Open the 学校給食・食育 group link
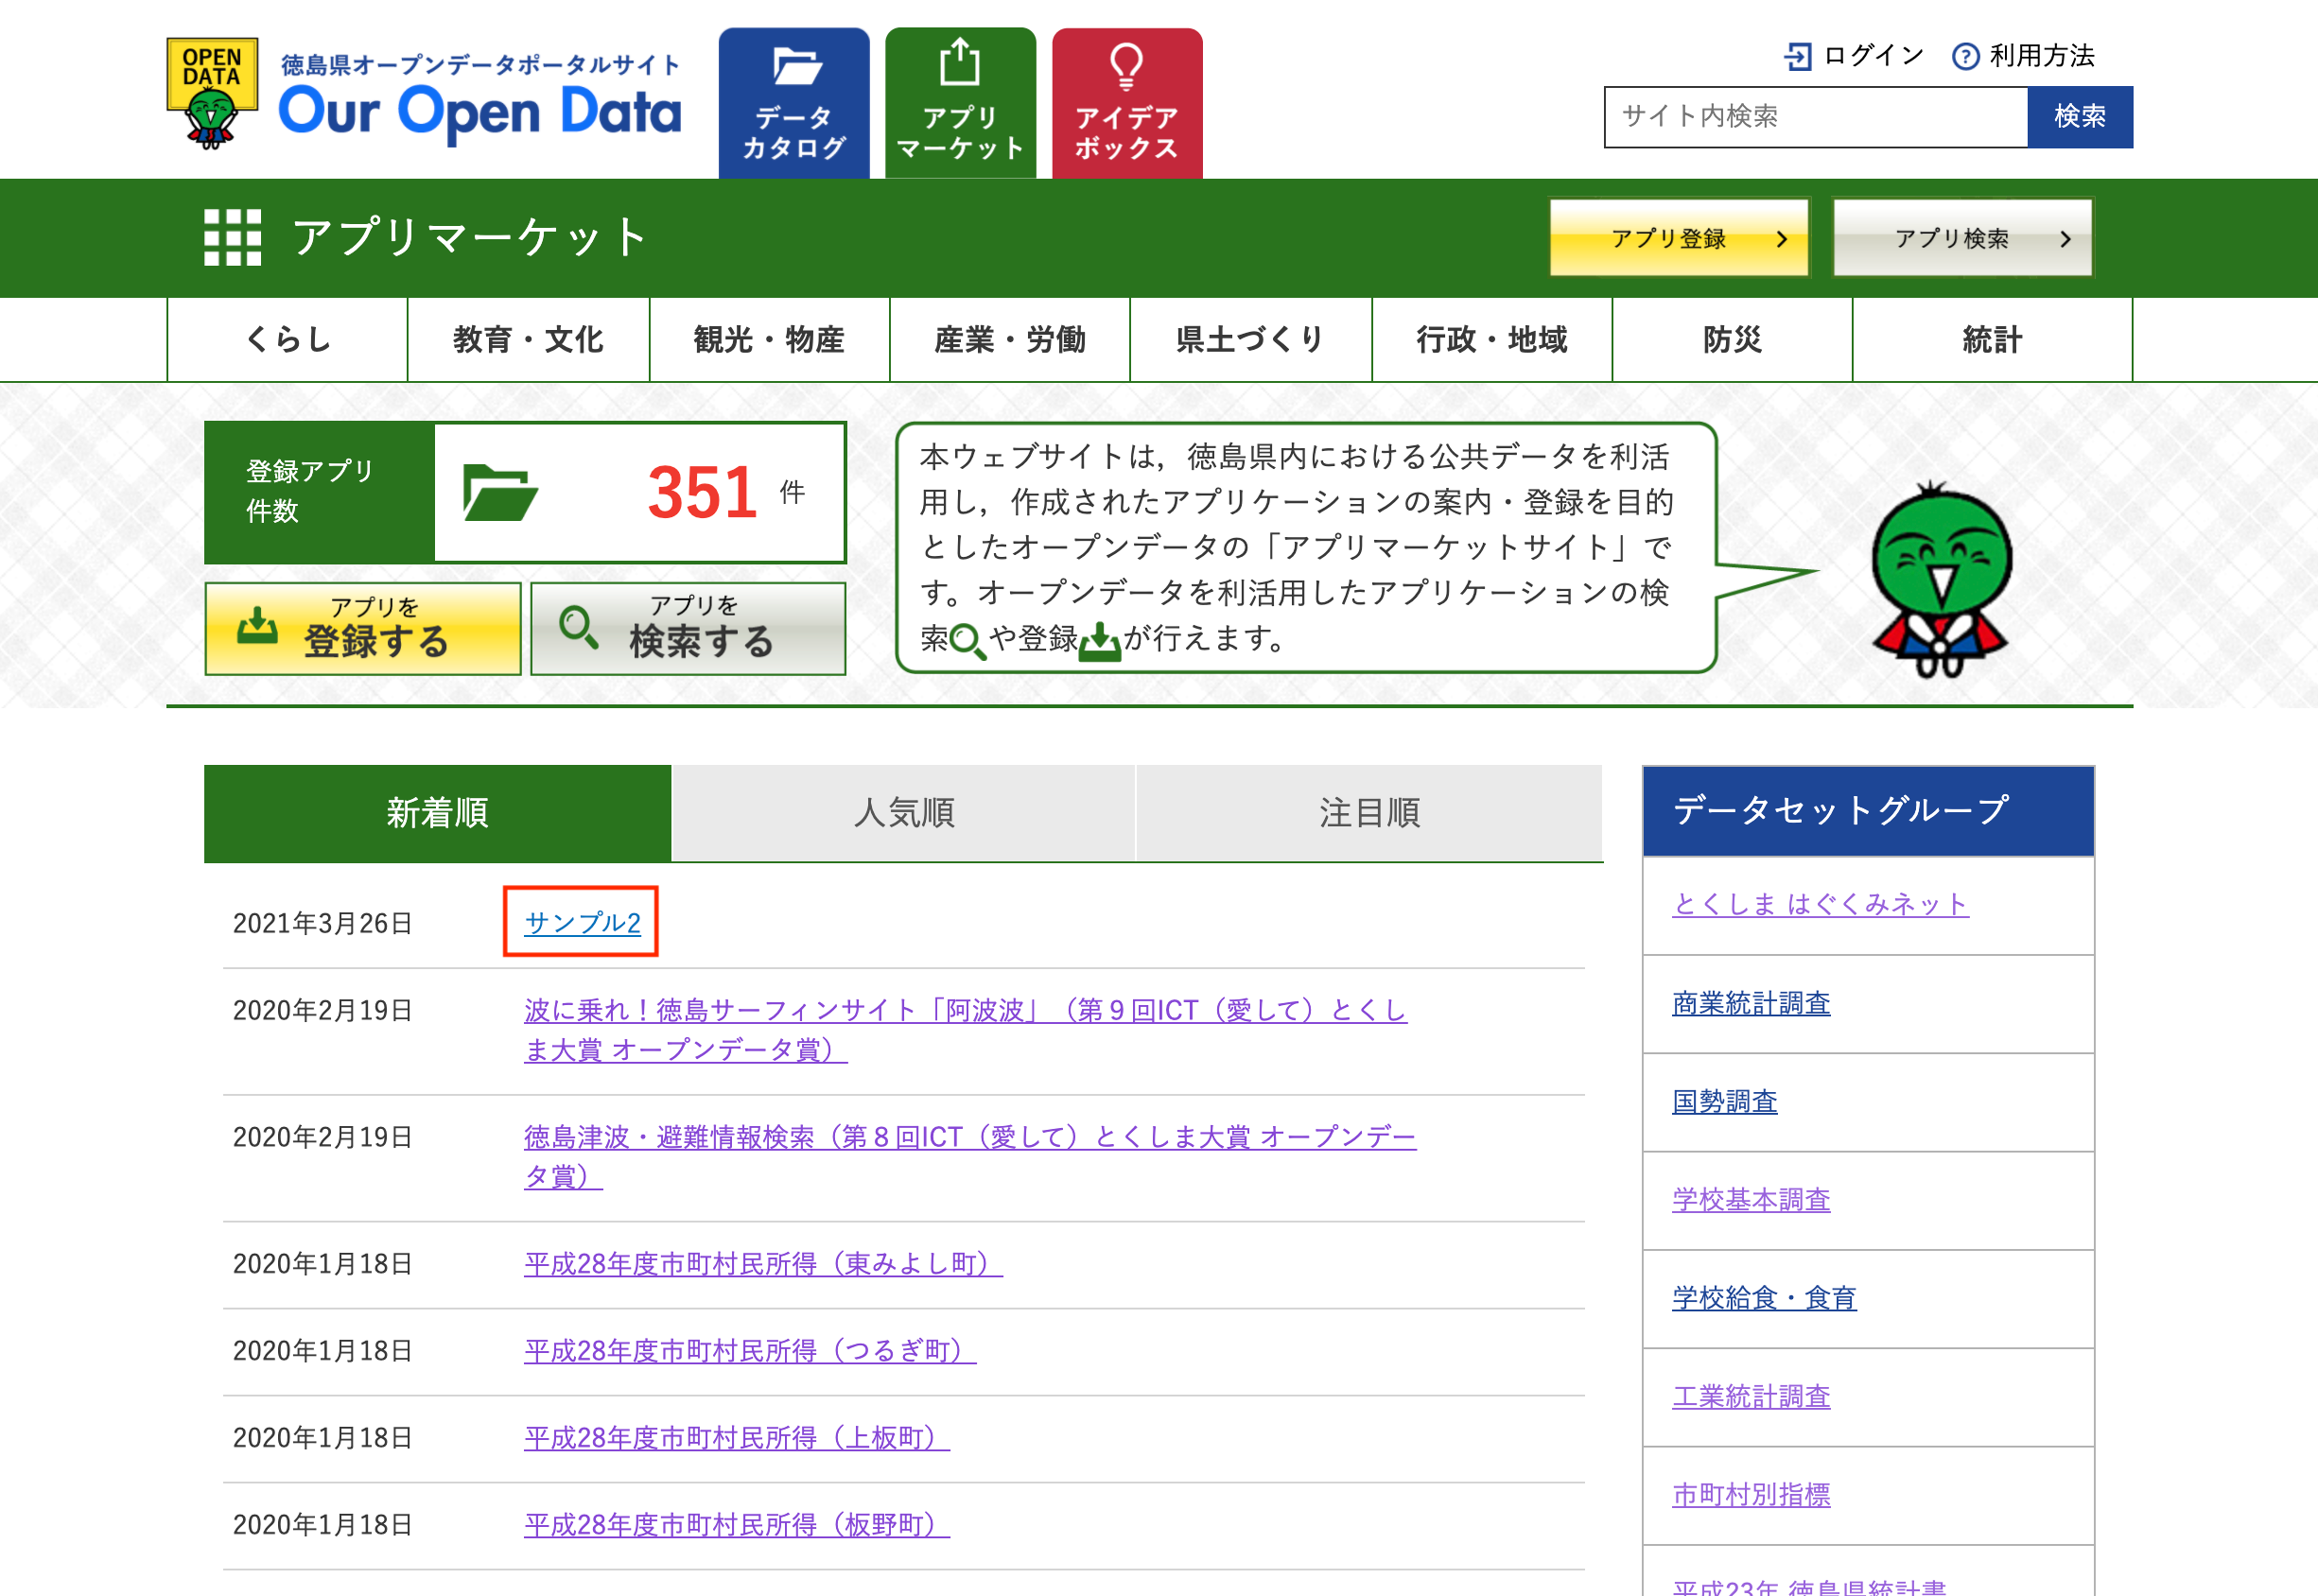2318x1596 pixels. [x=1764, y=1298]
